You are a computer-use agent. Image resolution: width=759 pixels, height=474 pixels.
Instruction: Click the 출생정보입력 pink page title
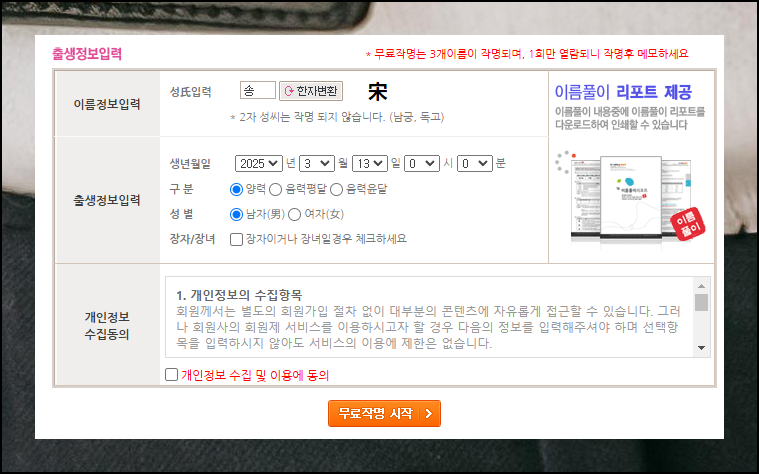pyautogui.click(x=87, y=53)
